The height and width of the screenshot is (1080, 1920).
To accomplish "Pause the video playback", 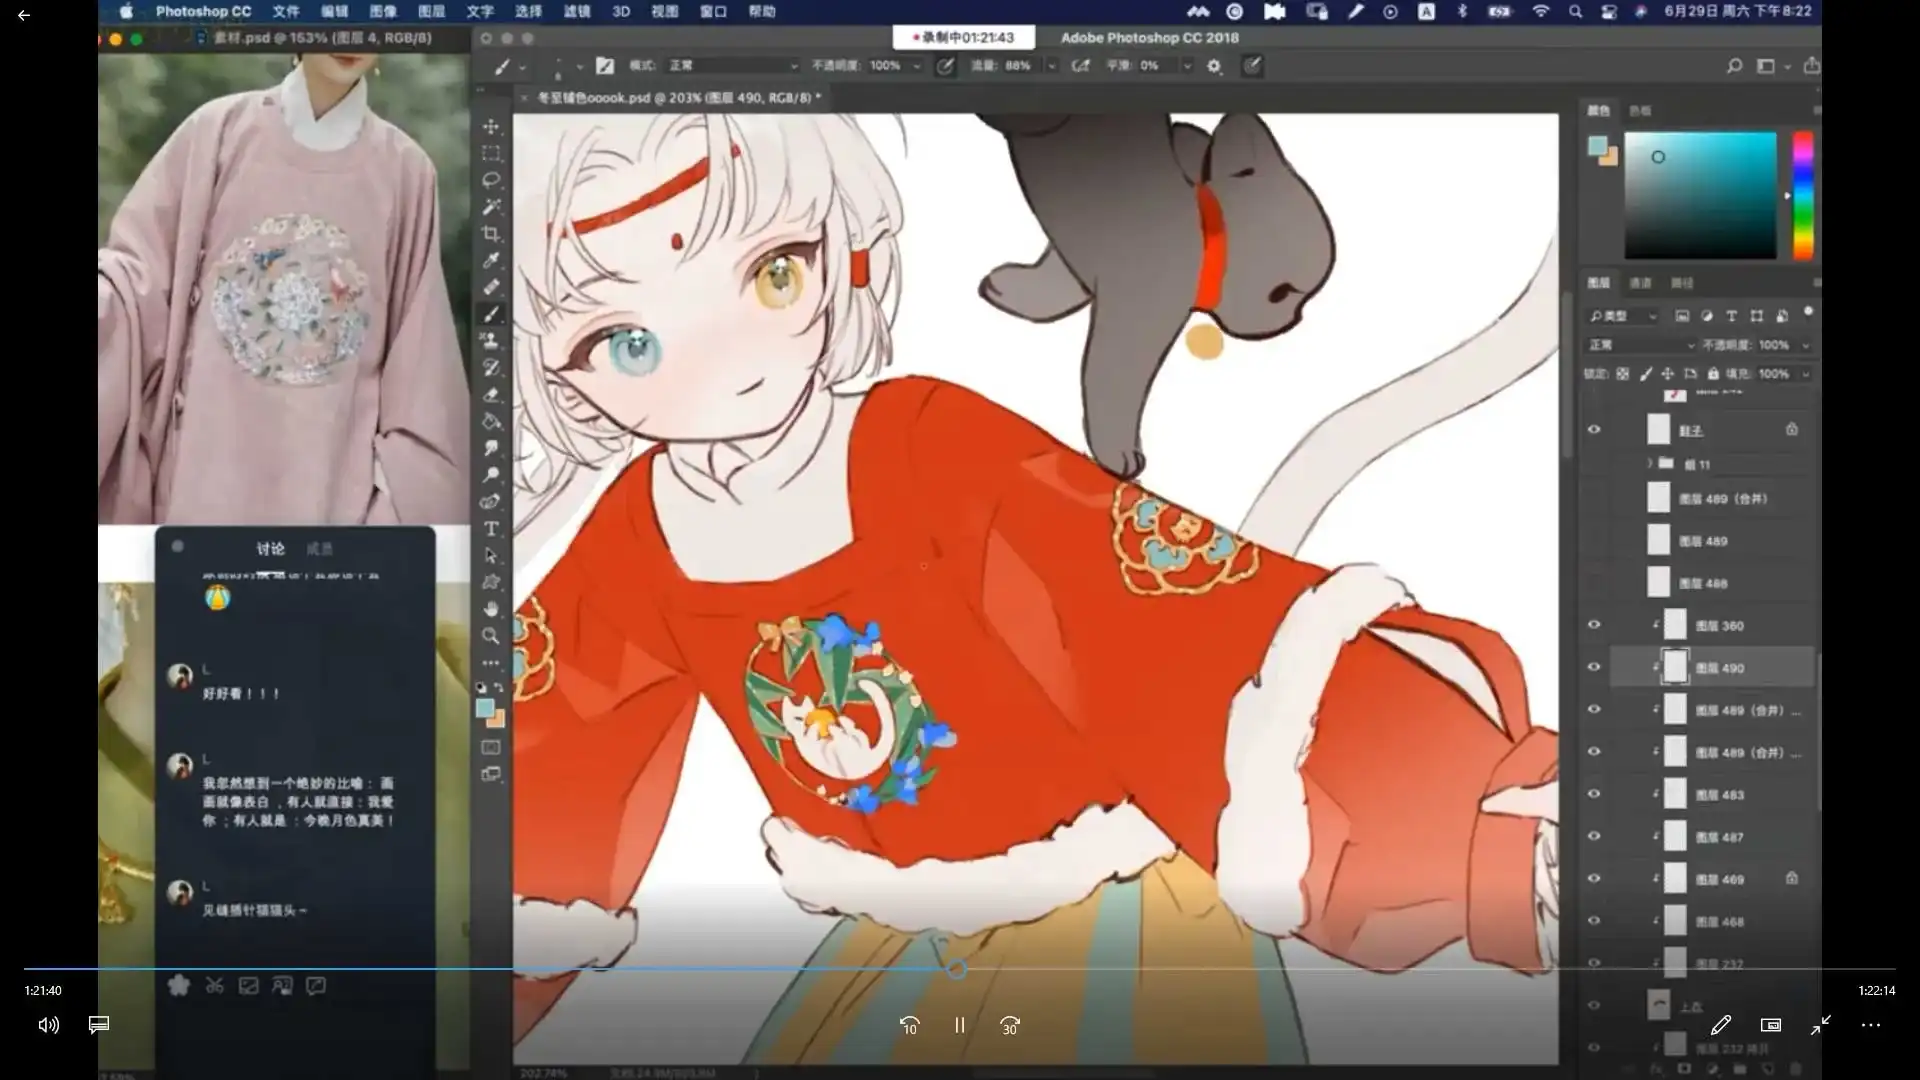I will point(959,1025).
